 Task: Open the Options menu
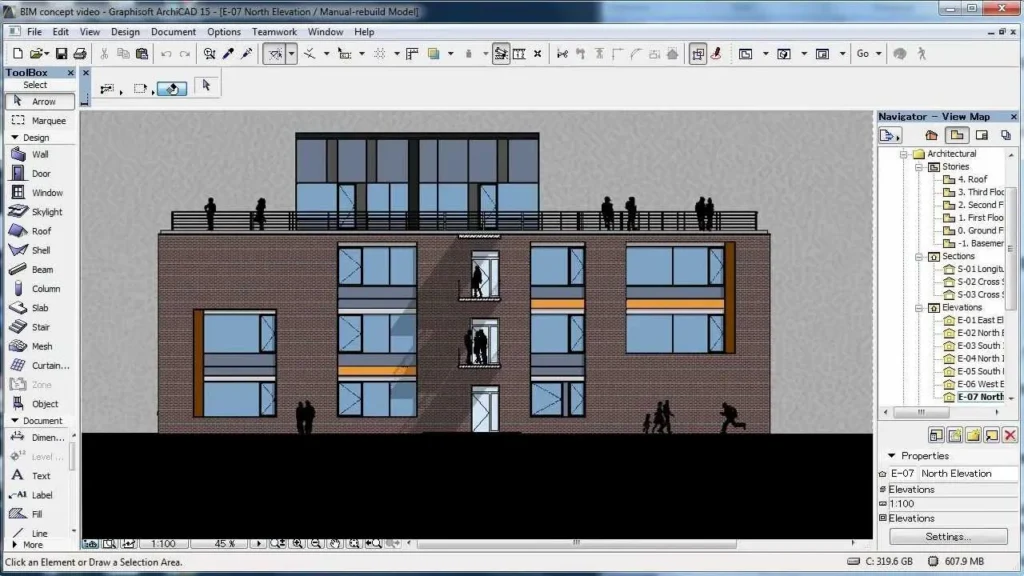point(223,31)
